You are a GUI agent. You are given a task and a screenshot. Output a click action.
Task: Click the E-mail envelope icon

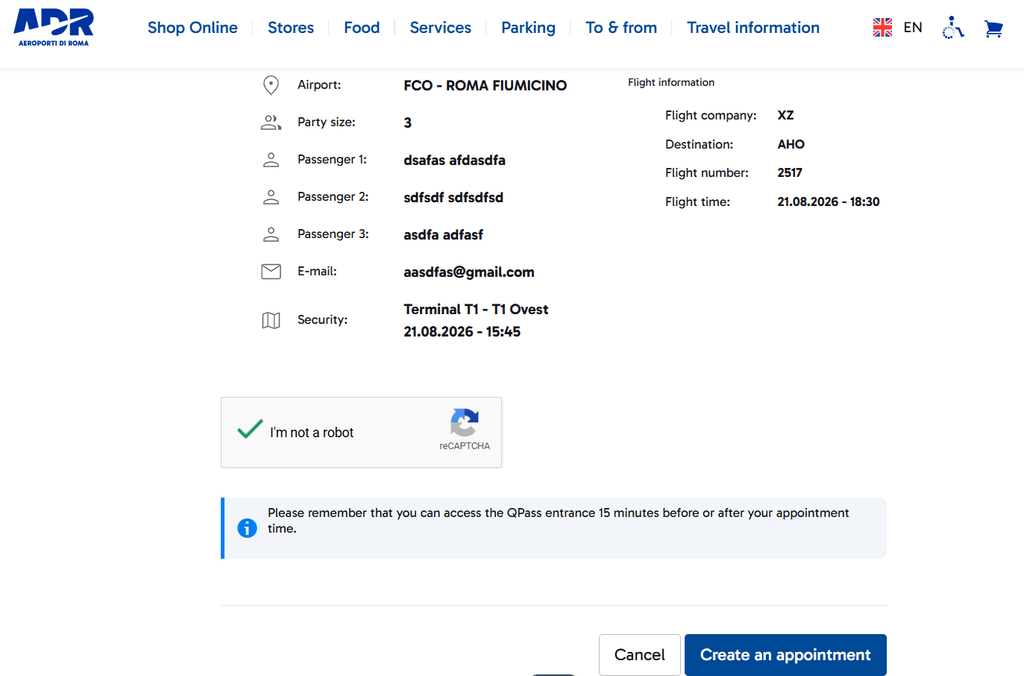coord(271,271)
